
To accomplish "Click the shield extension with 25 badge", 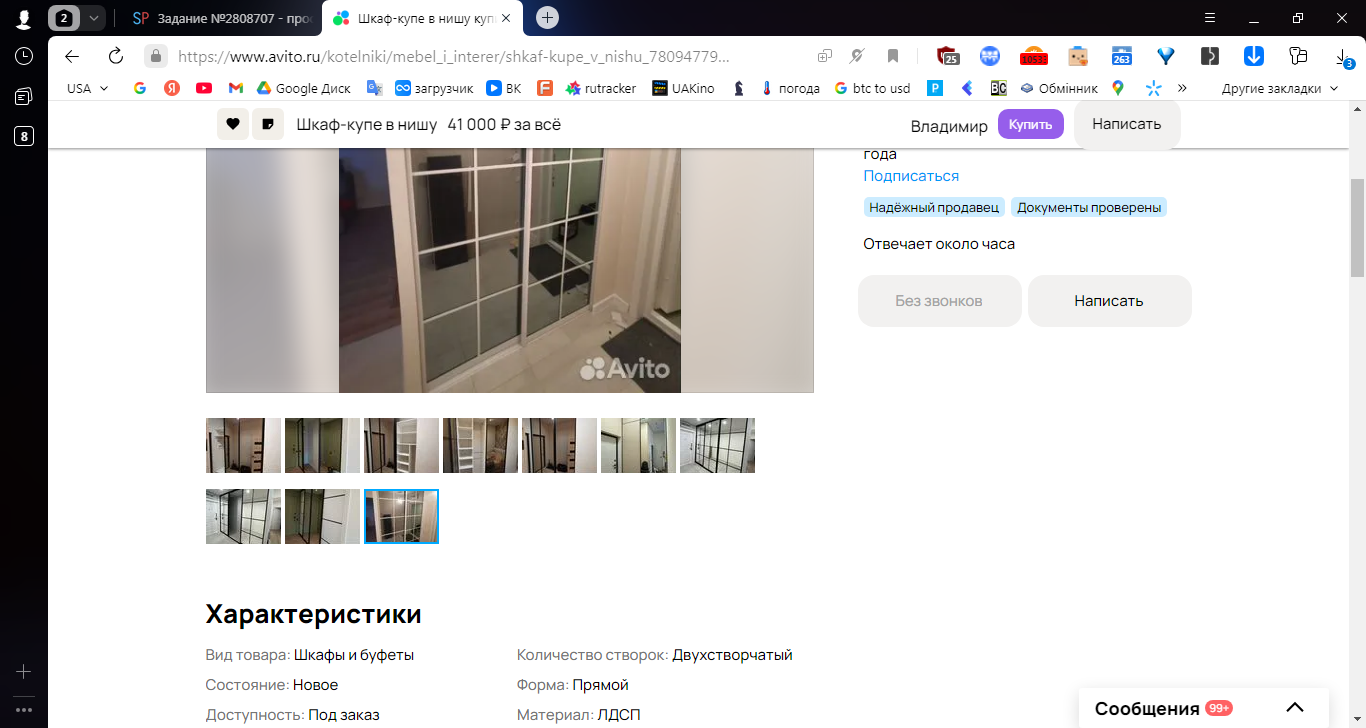I will coord(947,56).
